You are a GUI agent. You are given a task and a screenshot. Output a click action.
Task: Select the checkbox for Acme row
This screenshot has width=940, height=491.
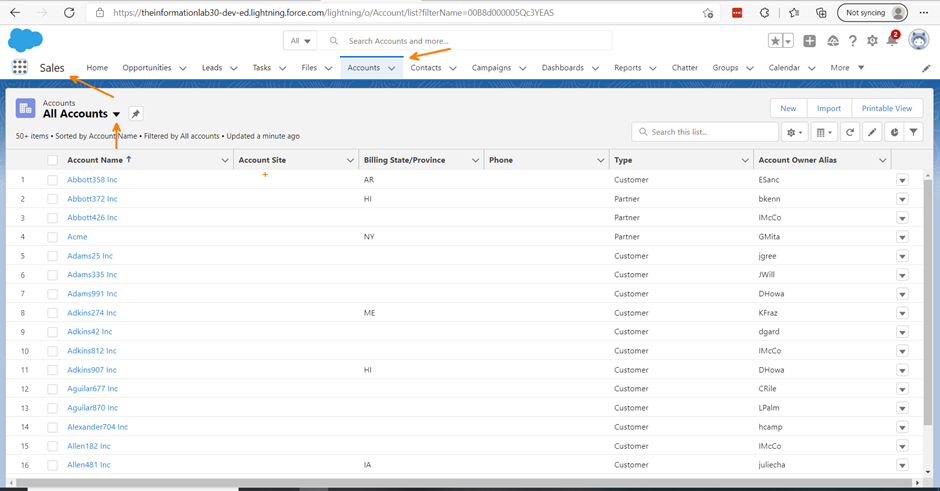52,237
